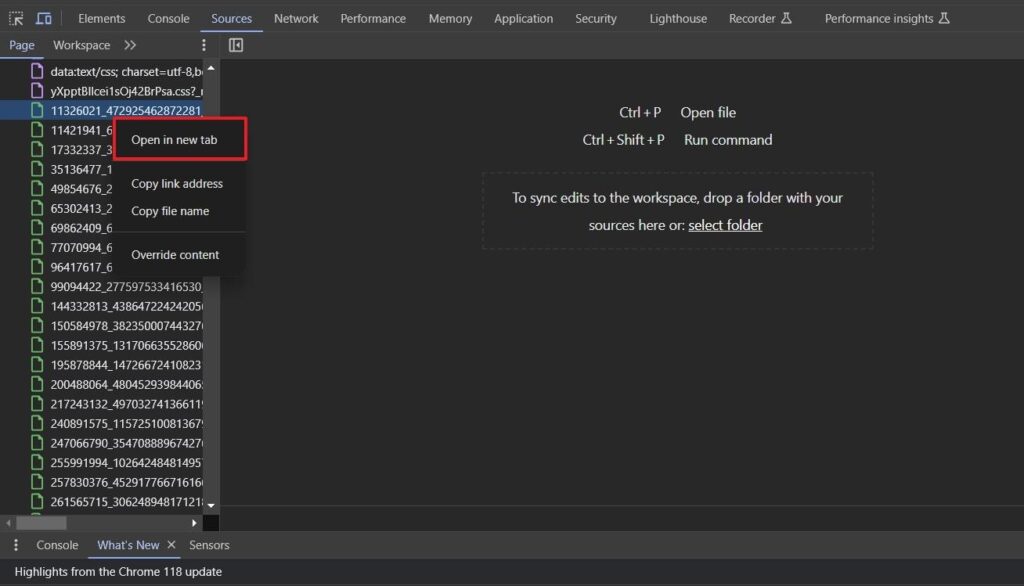Click horizontal scrollbar left arrow
Image resolution: width=1024 pixels, height=586 pixels.
click(x=8, y=523)
